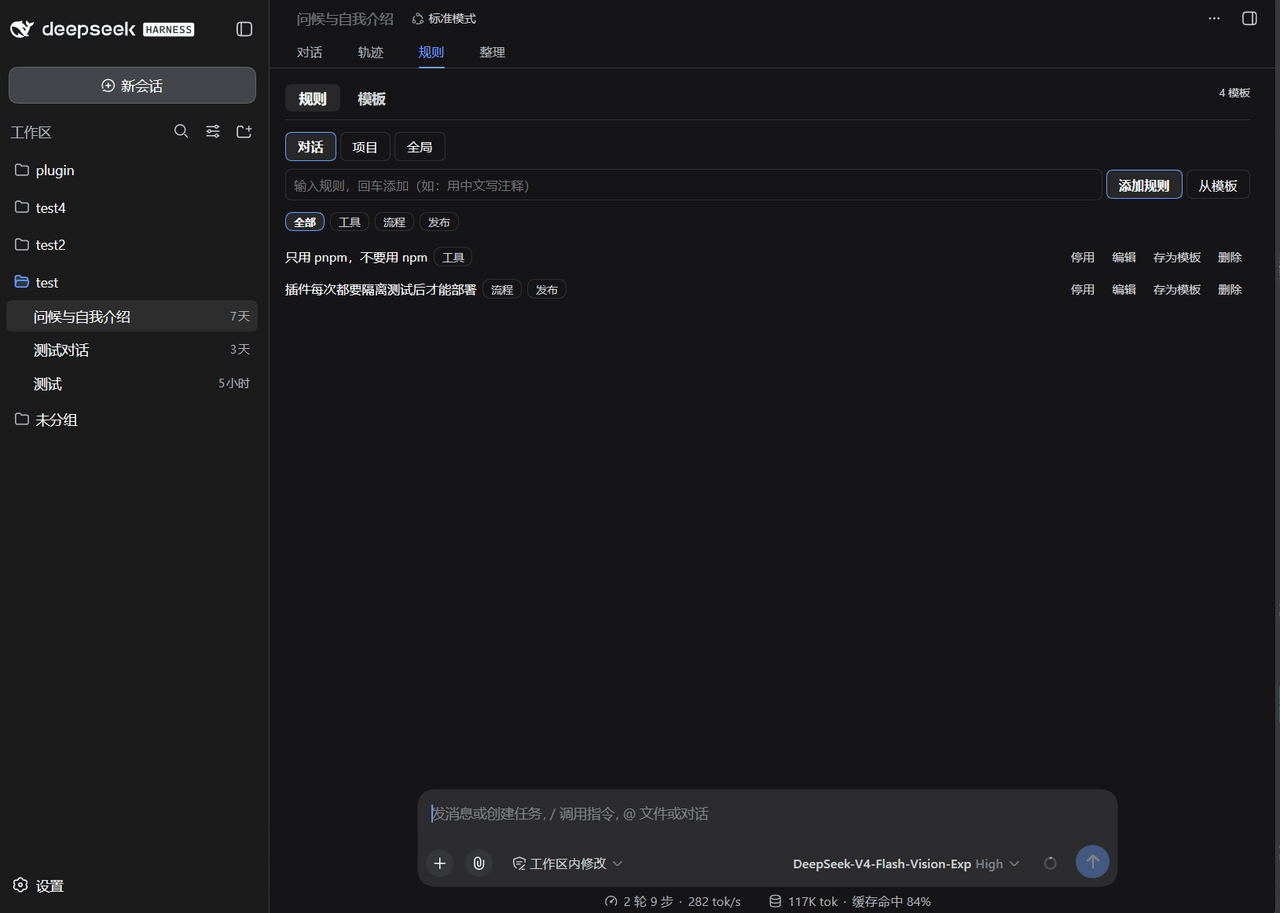Open the 模板 sub-tab
Image resolution: width=1280 pixels, height=913 pixels.
click(x=372, y=98)
